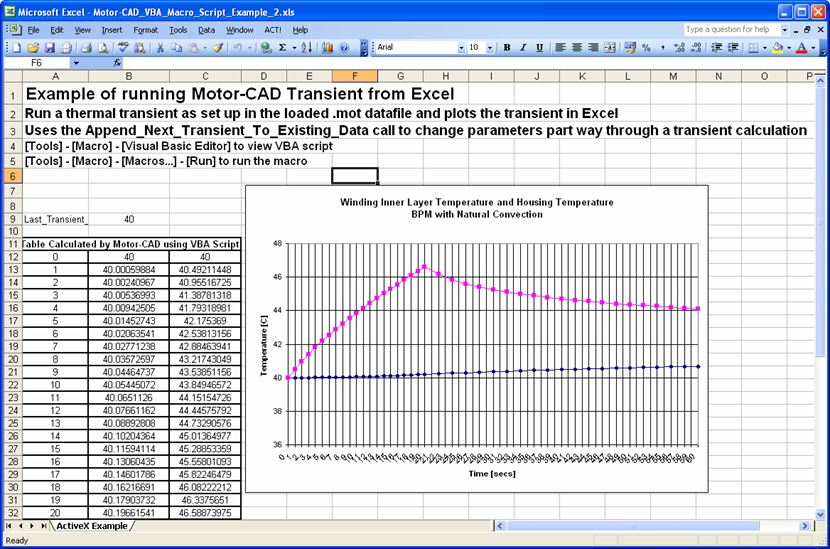Click the Research books icon
This screenshot has width=830, height=549.
click(x=140, y=48)
